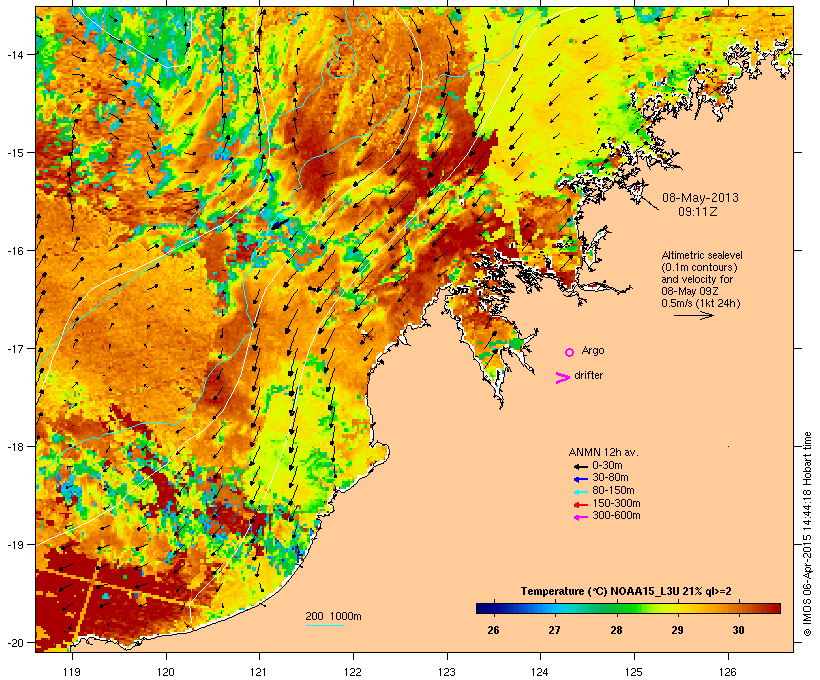Click the date label 08-May-2013

point(700,198)
